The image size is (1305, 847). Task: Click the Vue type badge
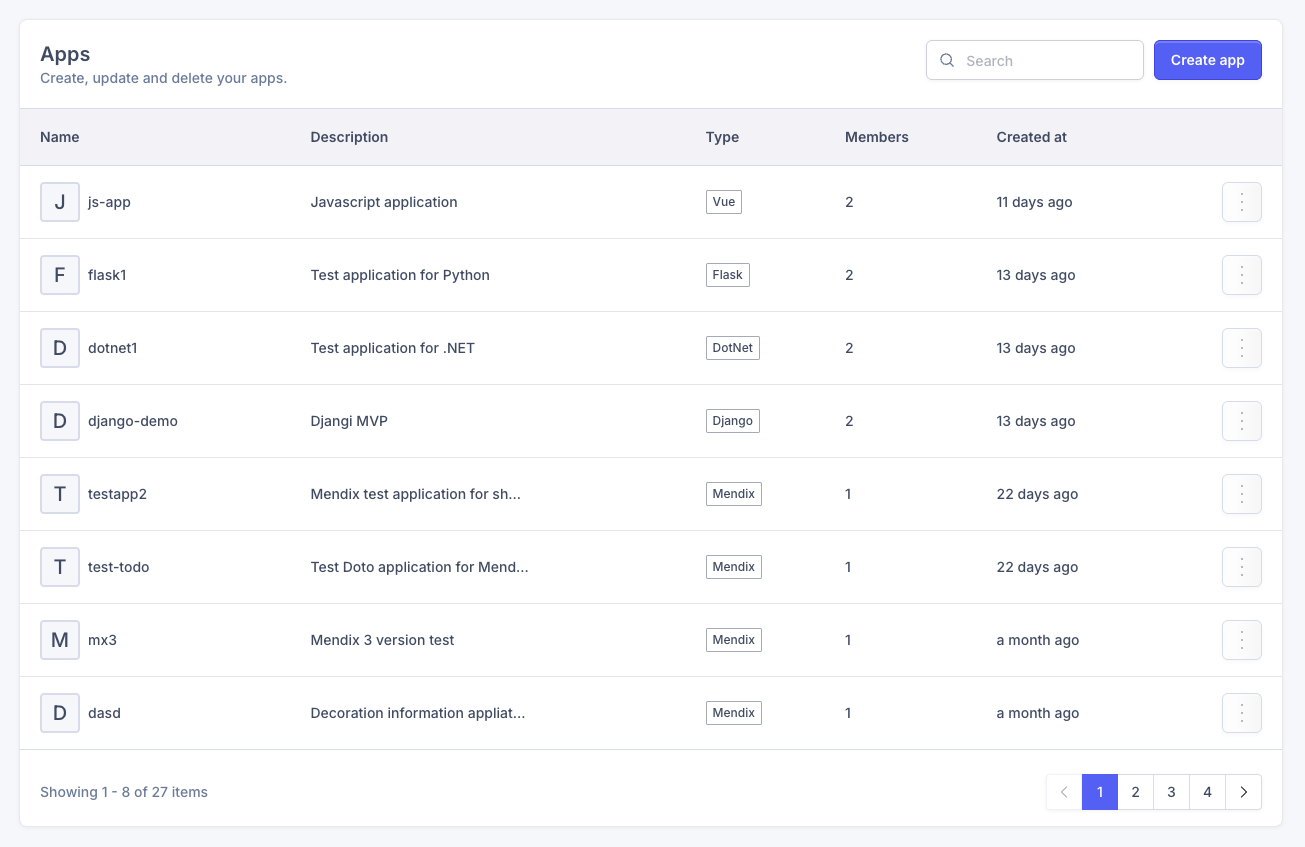point(723,202)
